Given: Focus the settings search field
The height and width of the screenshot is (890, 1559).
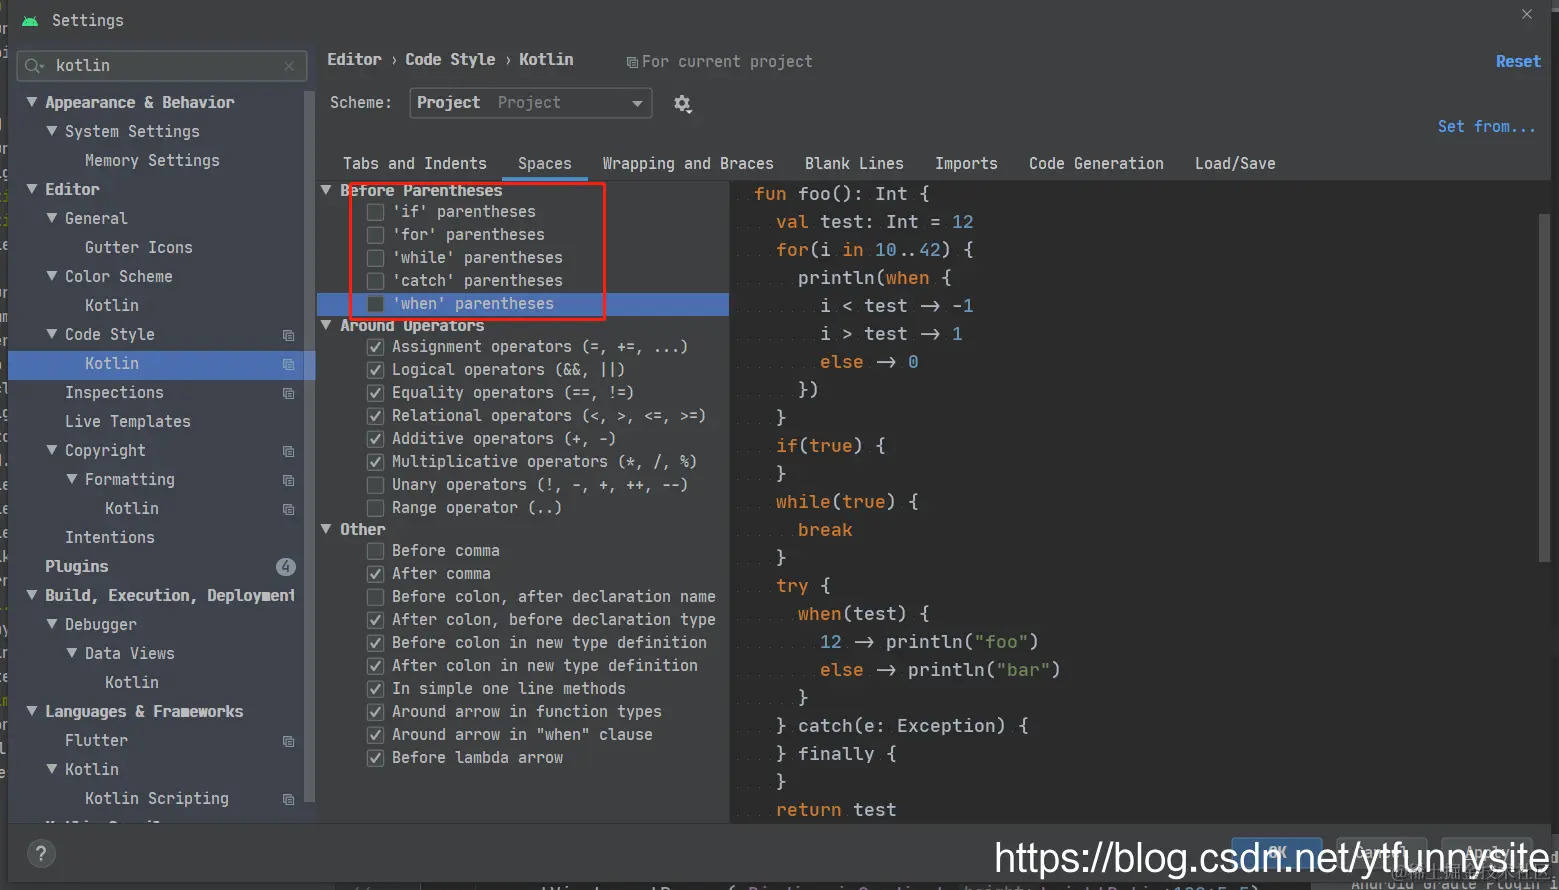Looking at the screenshot, I should pyautogui.click(x=162, y=66).
